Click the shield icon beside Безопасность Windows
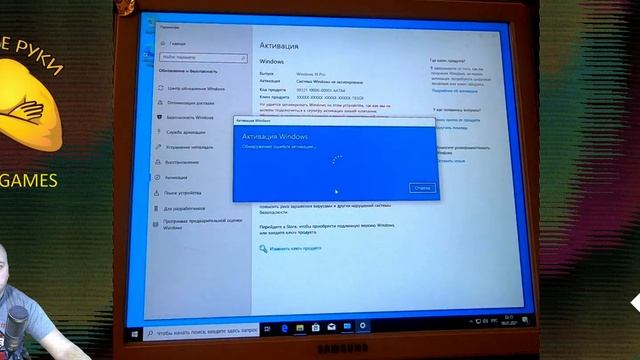This screenshot has height=360, width=640. click(x=159, y=117)
